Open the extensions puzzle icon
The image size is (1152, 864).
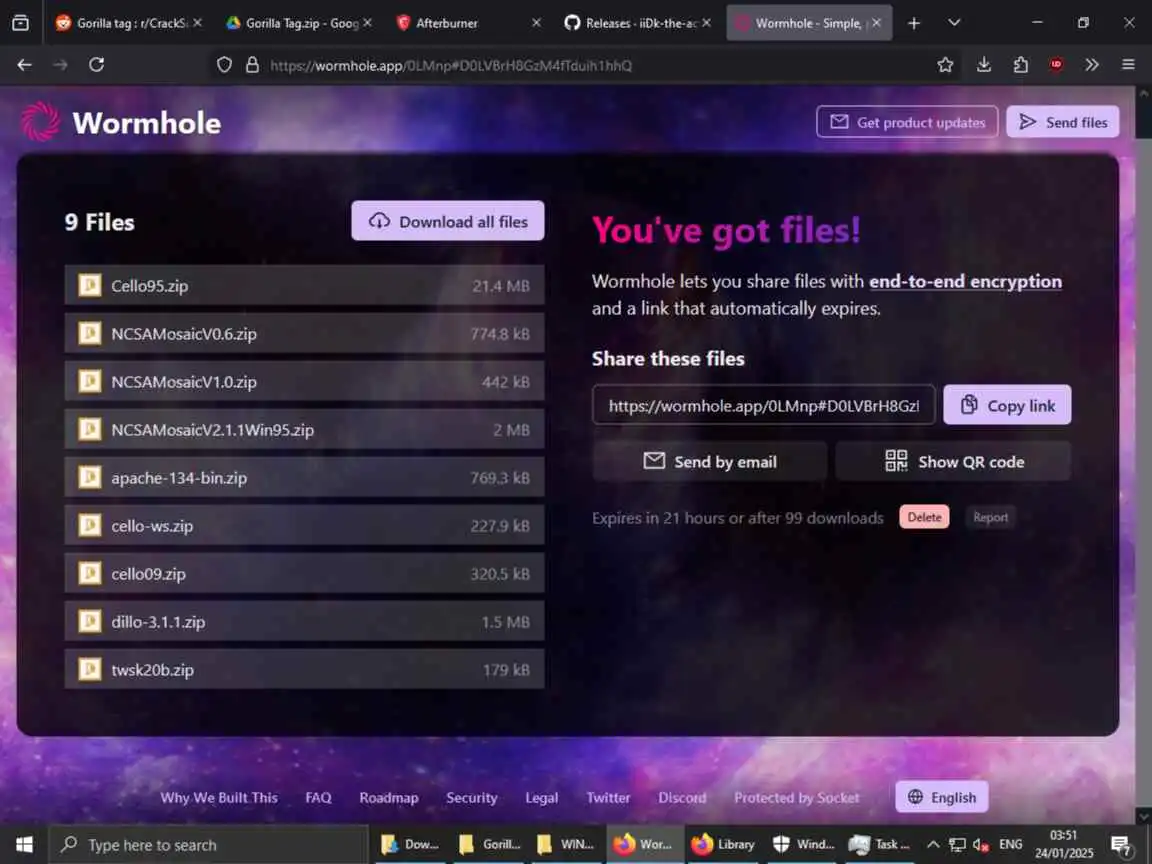pyautogui.click(x=1020, y=65)
